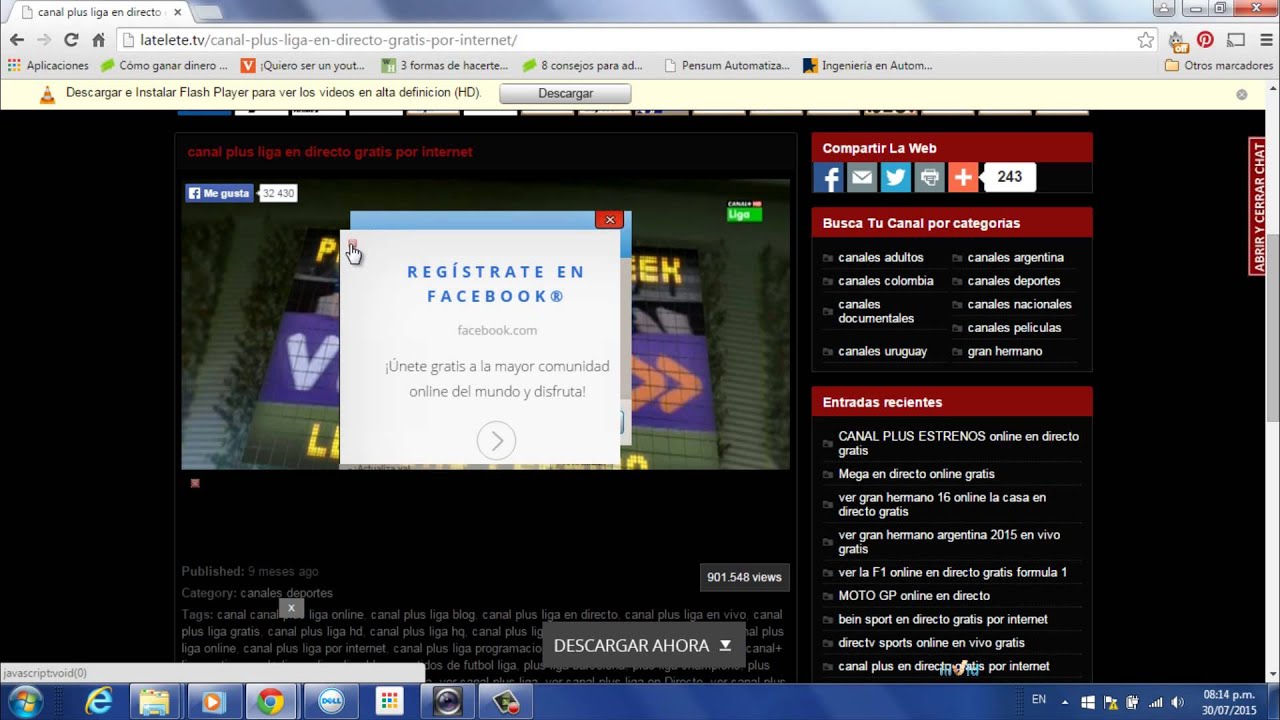Open the clock and date in system tray
This screenshot has width=1280, height=720.
pyautogui.click(x=1229, y=702)
